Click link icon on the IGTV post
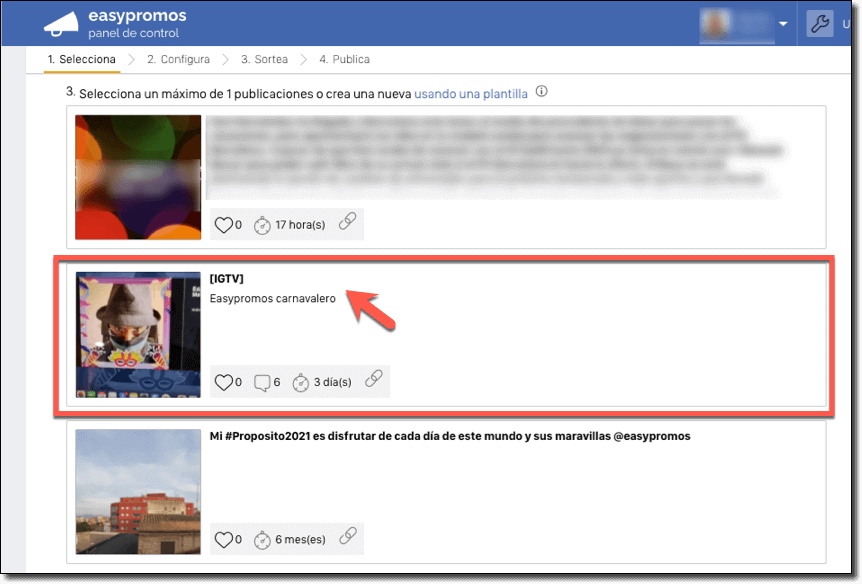The height and width of the screenshot is (584, 862). (x=373, y=380)
